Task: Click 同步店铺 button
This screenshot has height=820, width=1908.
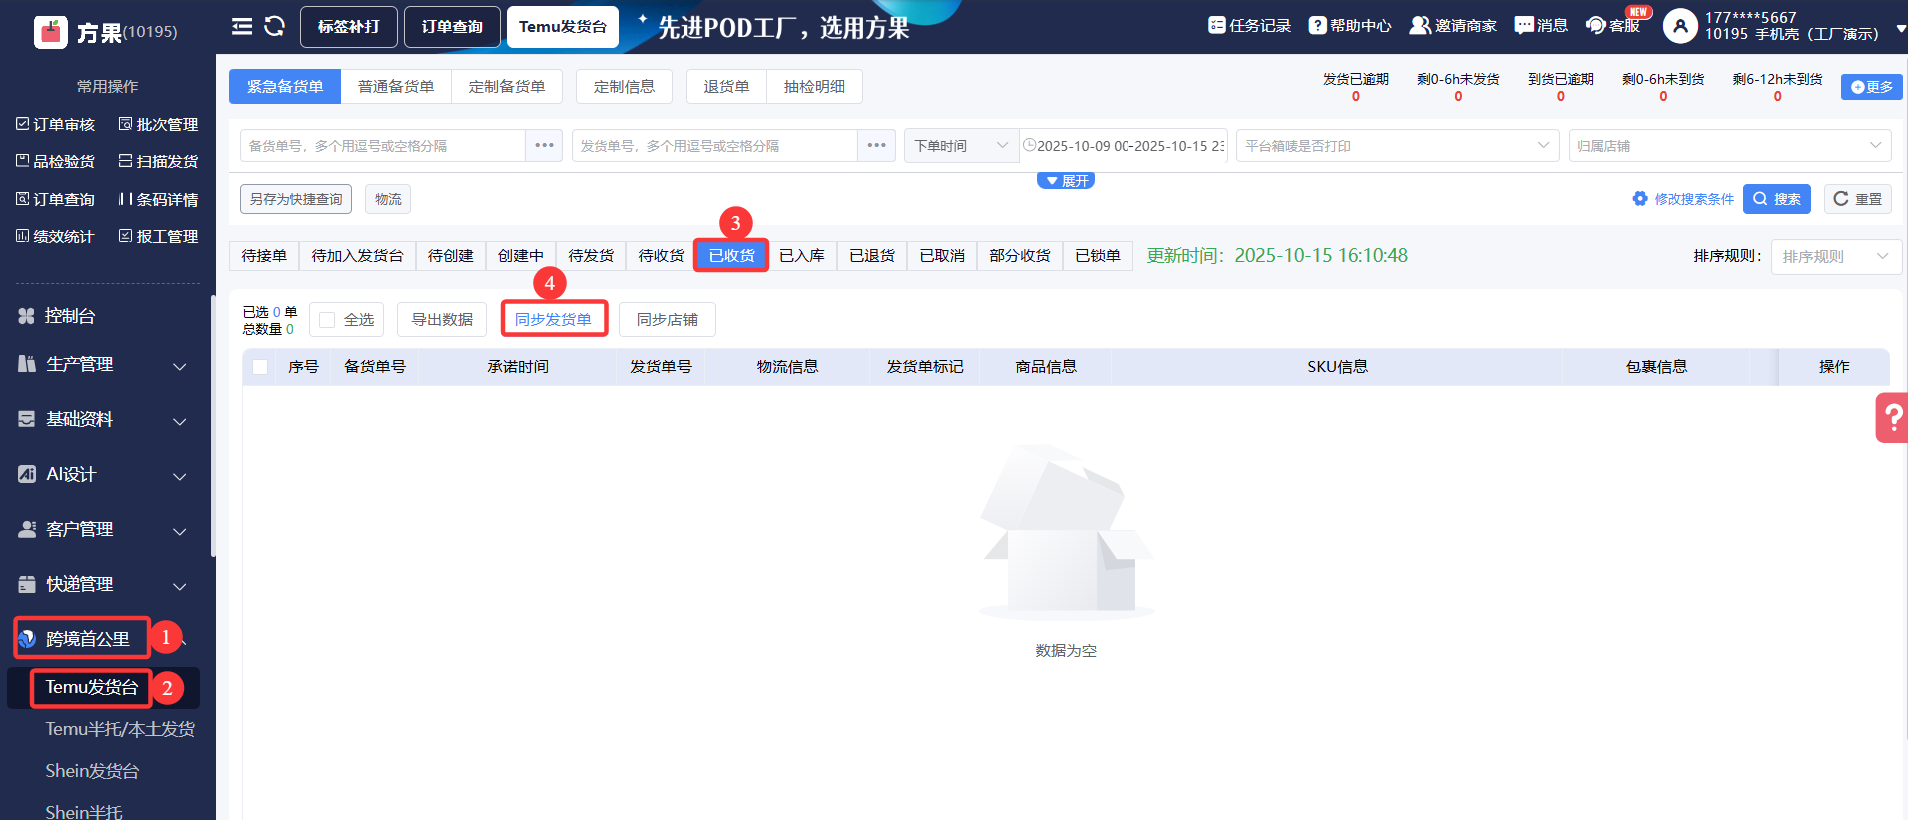Action: click(667, 320)
